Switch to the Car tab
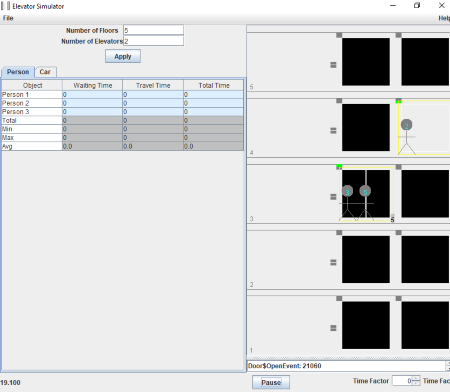450x392 pixels. (x=45, y=72)
